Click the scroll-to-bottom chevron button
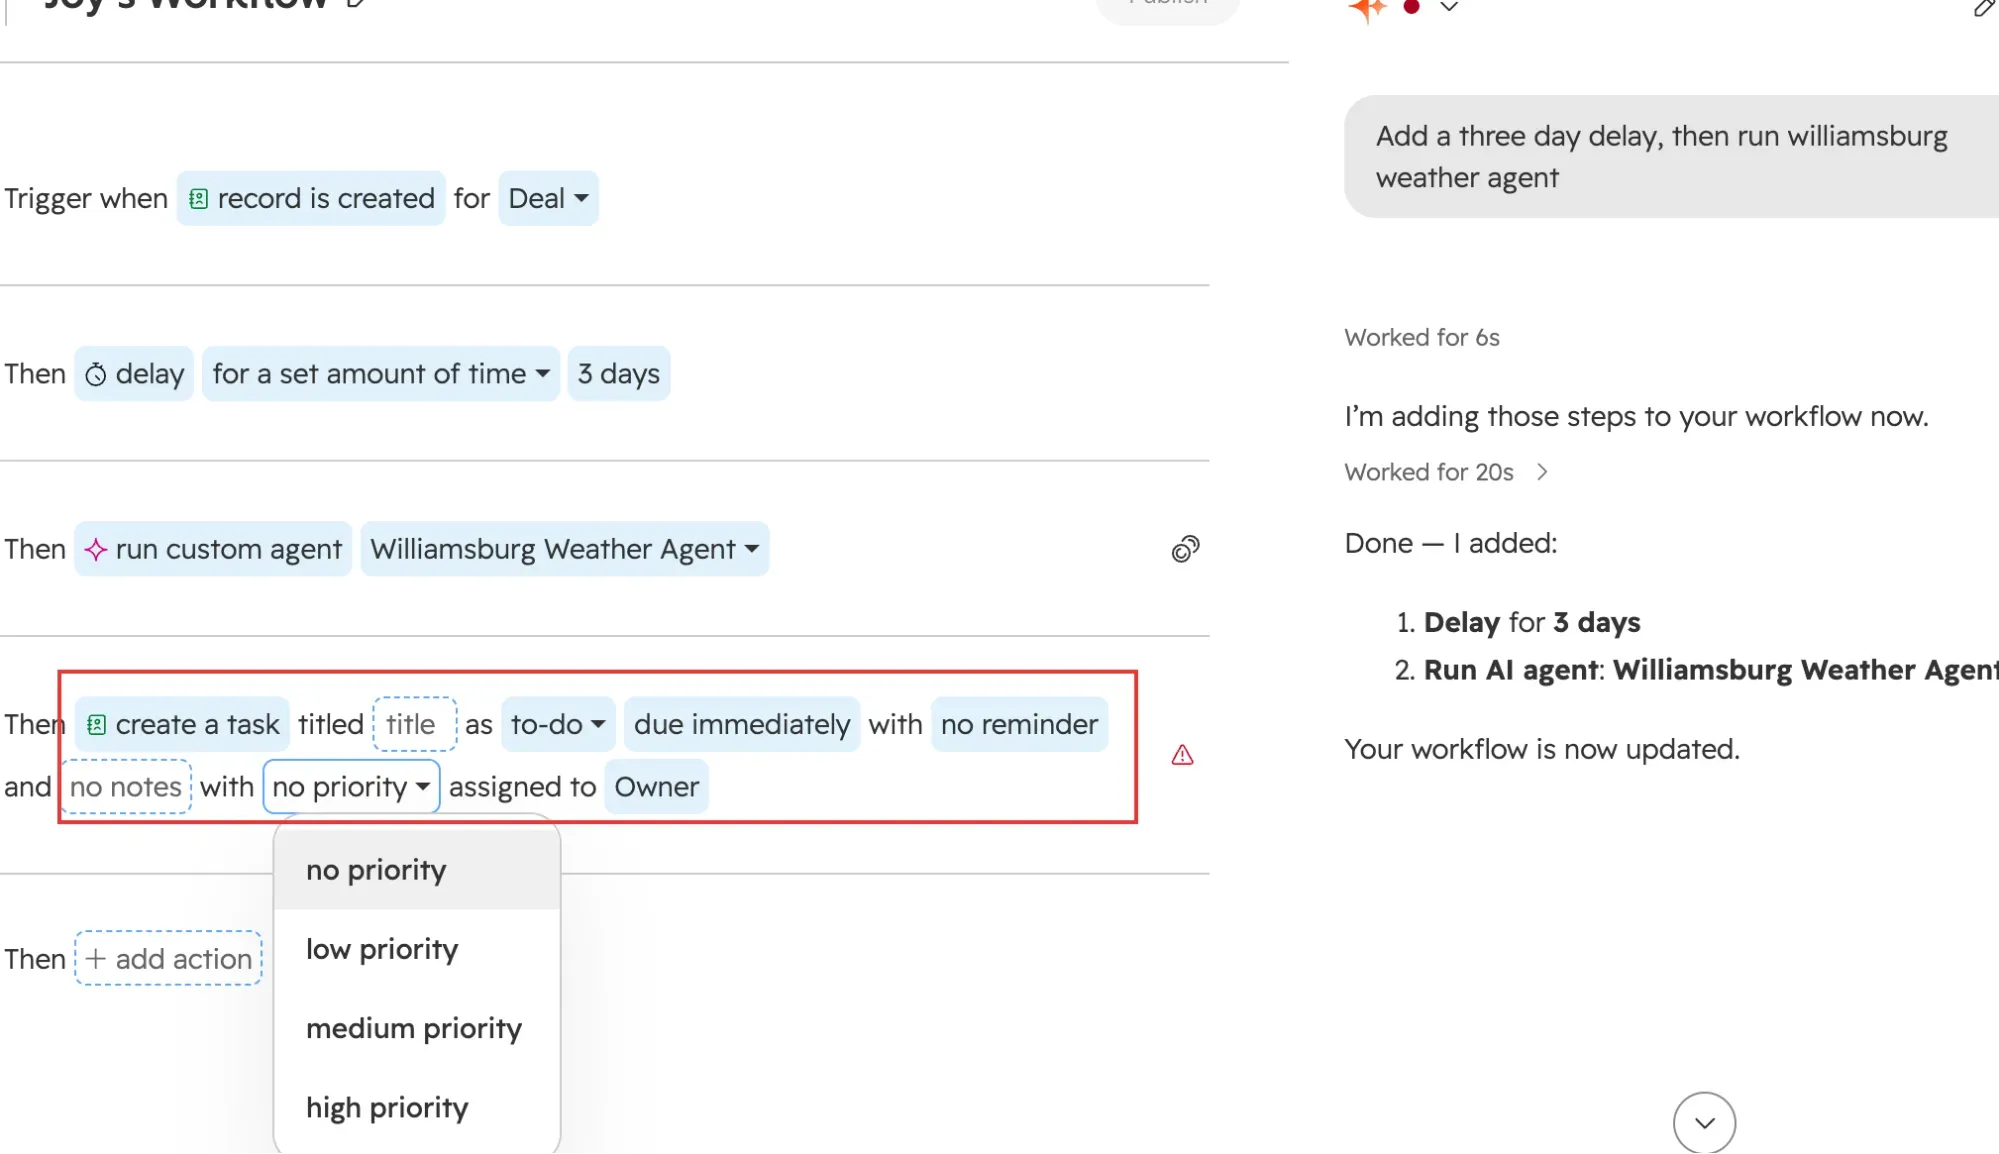 pyautogui.click(x=1704, y=1123)
